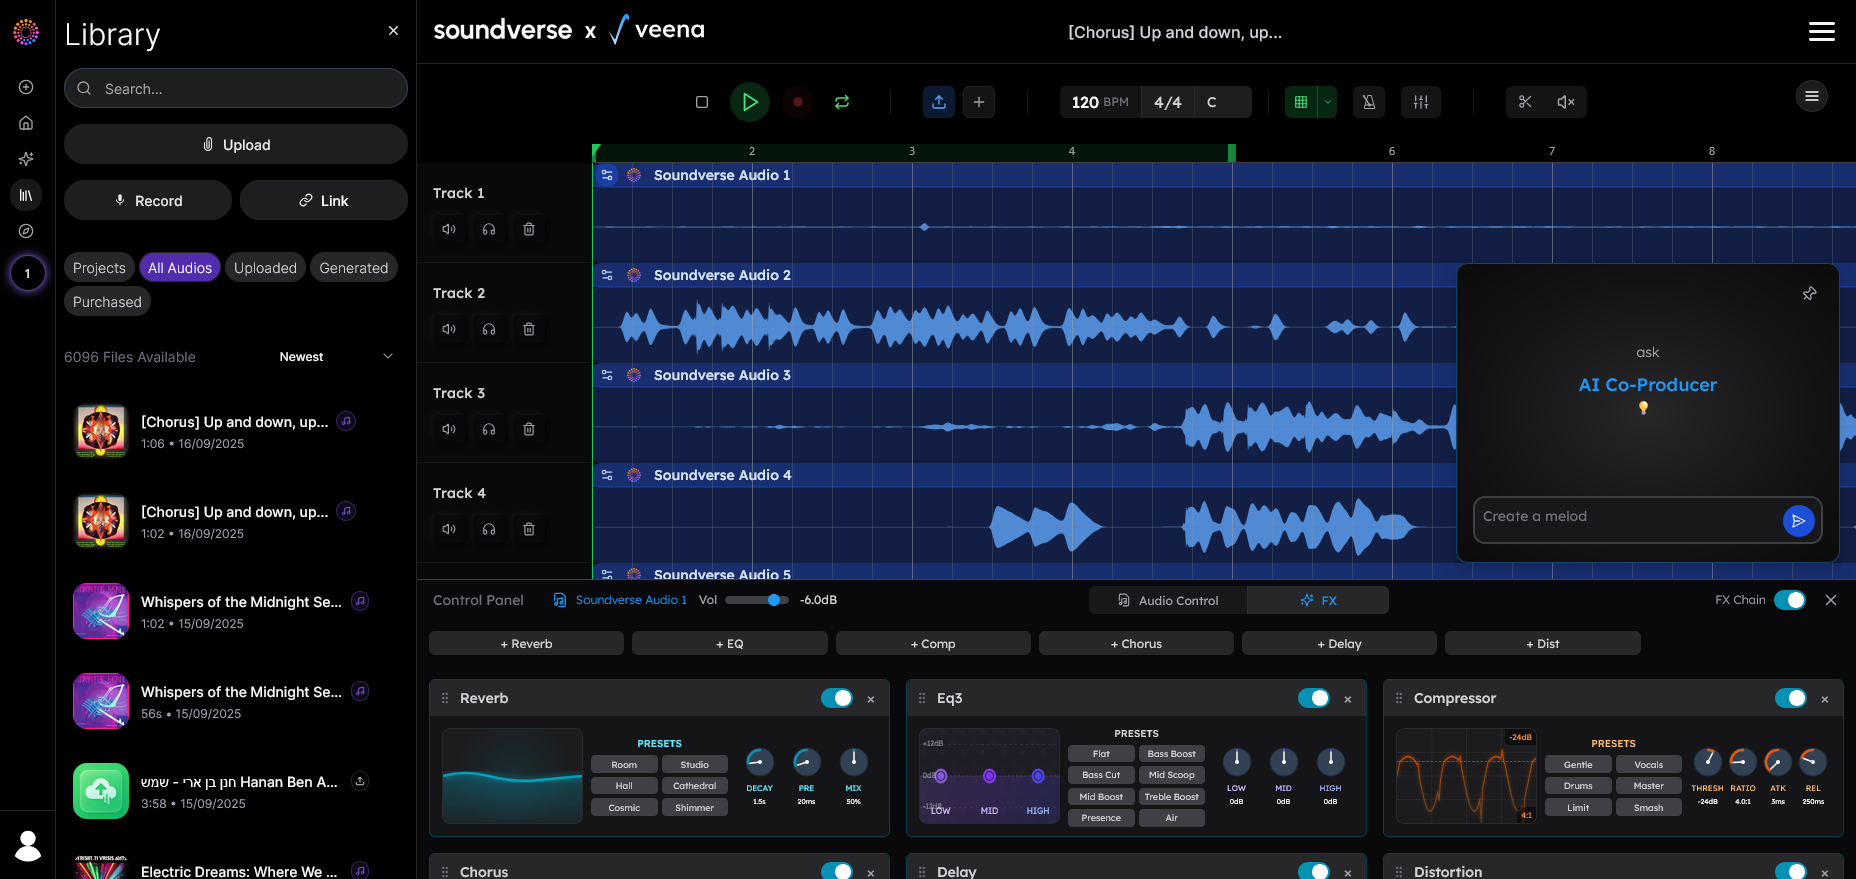Pin the AI Co-Producer panel
The height and width of the screenshot is (879, 1856).
1809,294
